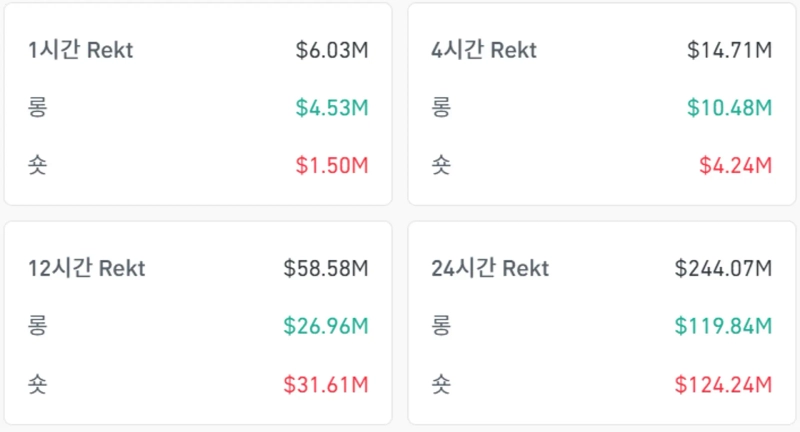Image resolution: width=800 pixels, height=432 pixels.
Task: Click the red $4.24M short value
Action: (x=735, y=165)
